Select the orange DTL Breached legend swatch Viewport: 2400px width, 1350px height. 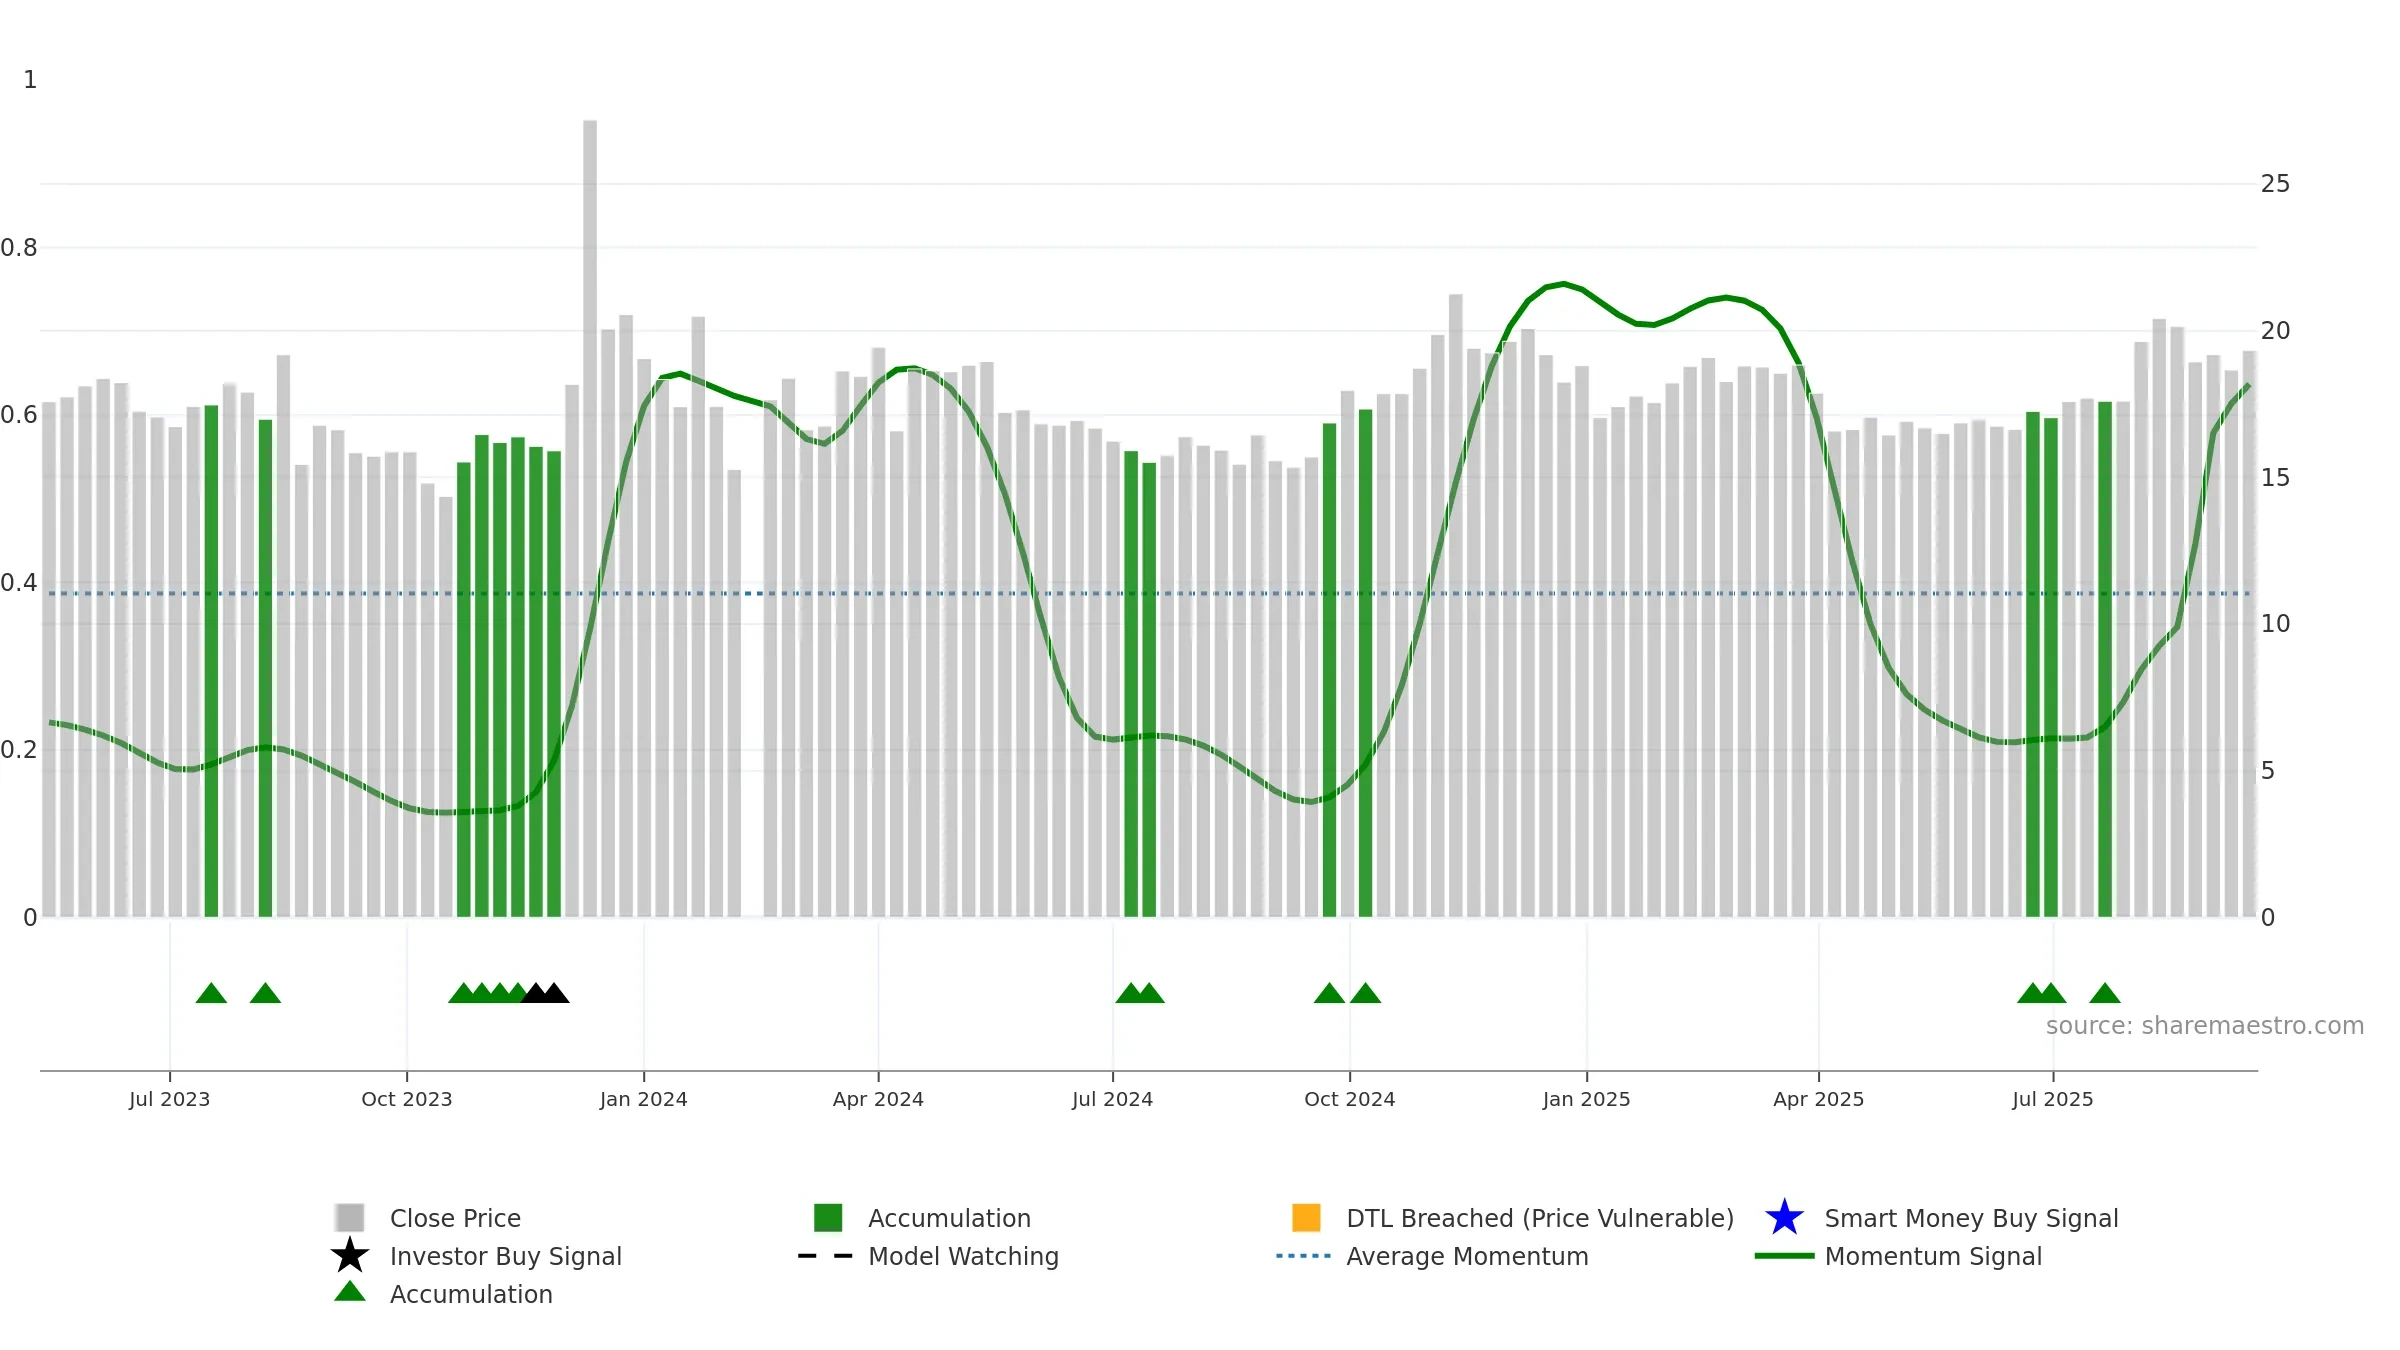point(1306,1217)
